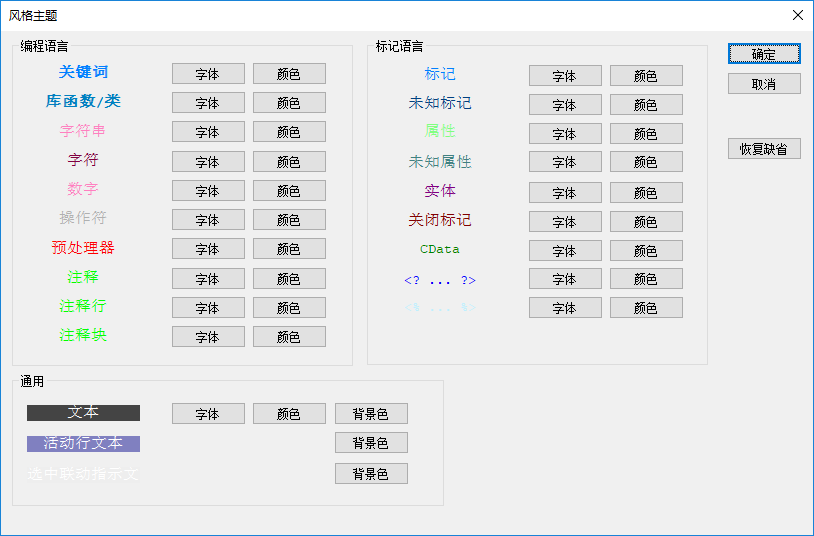Viewport: 814px width, 536px height.
Task: Pick 颜色 for <% ... %> row
Action: 646,308
